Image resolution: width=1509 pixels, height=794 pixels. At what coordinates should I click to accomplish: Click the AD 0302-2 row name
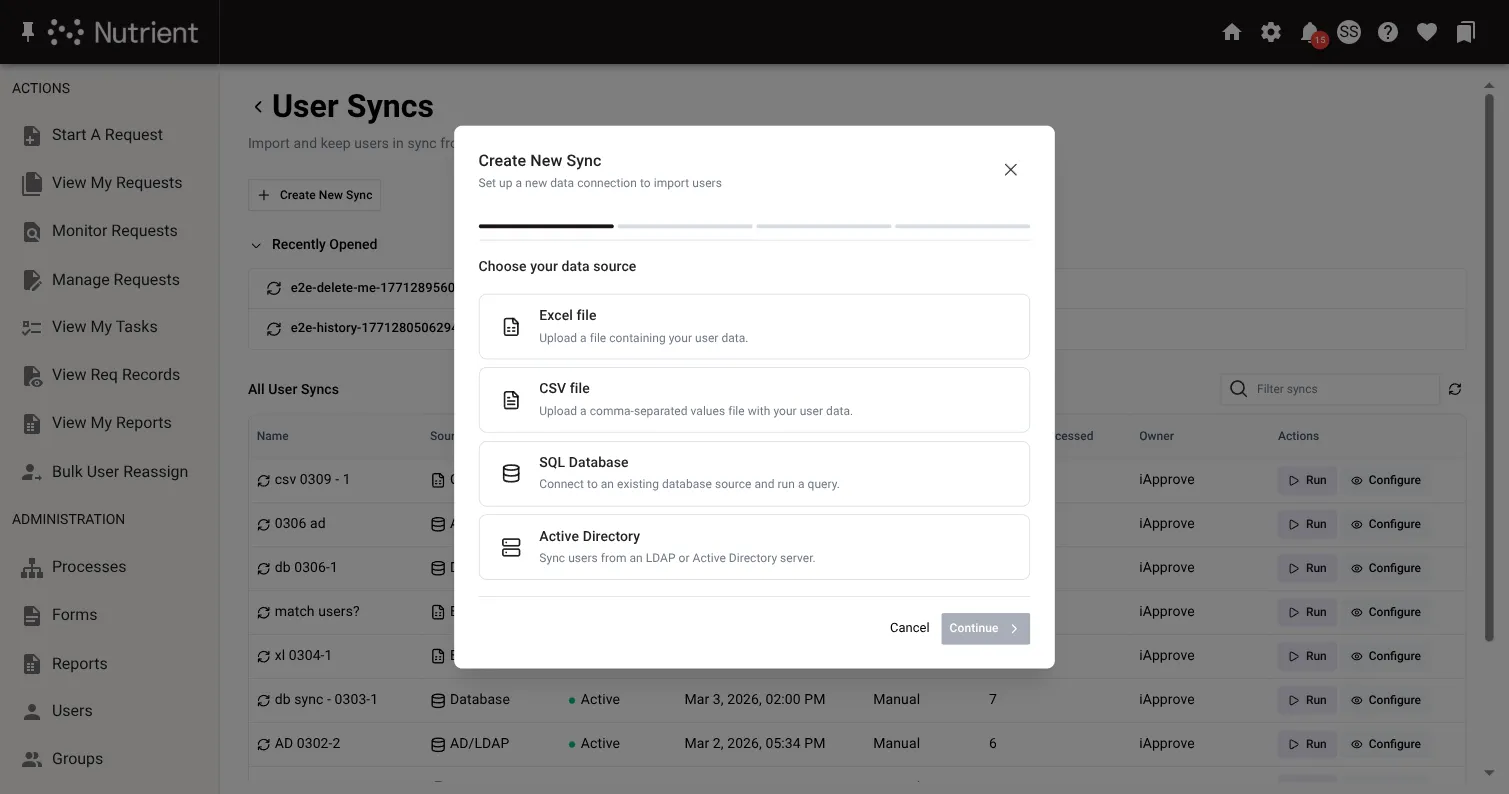(x=307, y=744)
